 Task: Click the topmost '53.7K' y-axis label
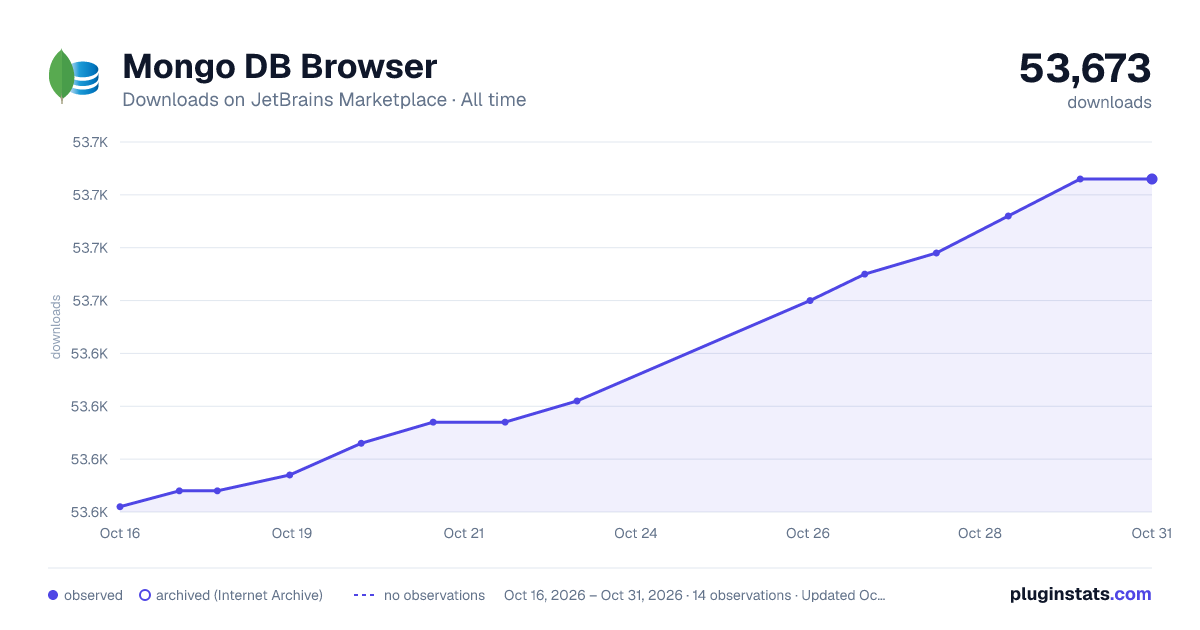coord(90,142)
